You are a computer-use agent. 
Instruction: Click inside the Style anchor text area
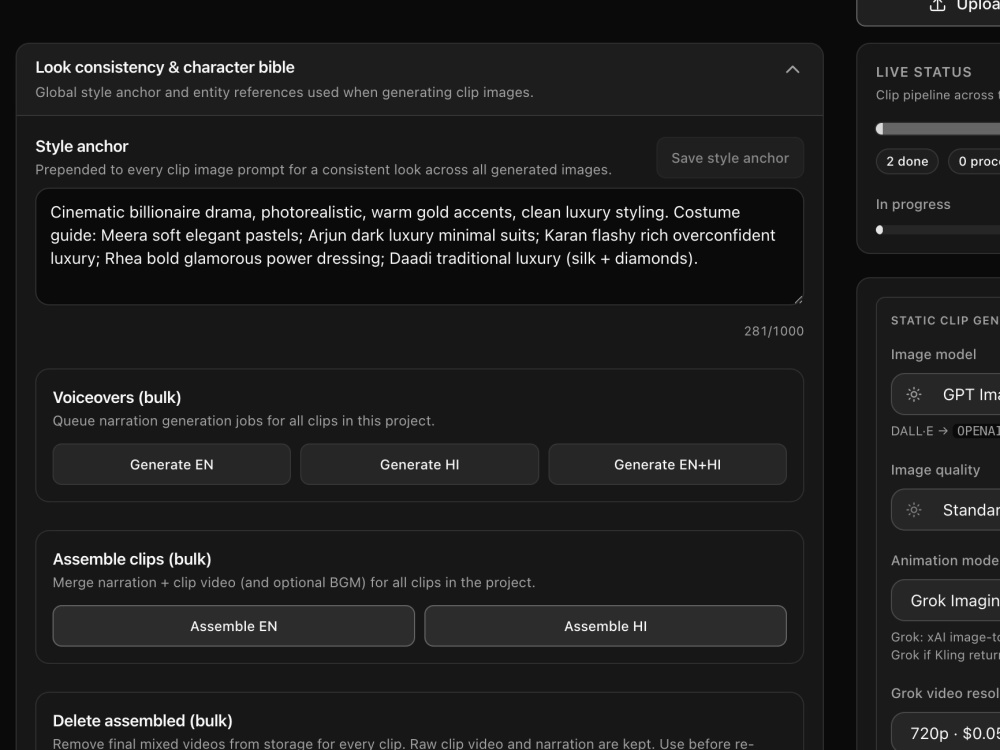pos(419,246)
